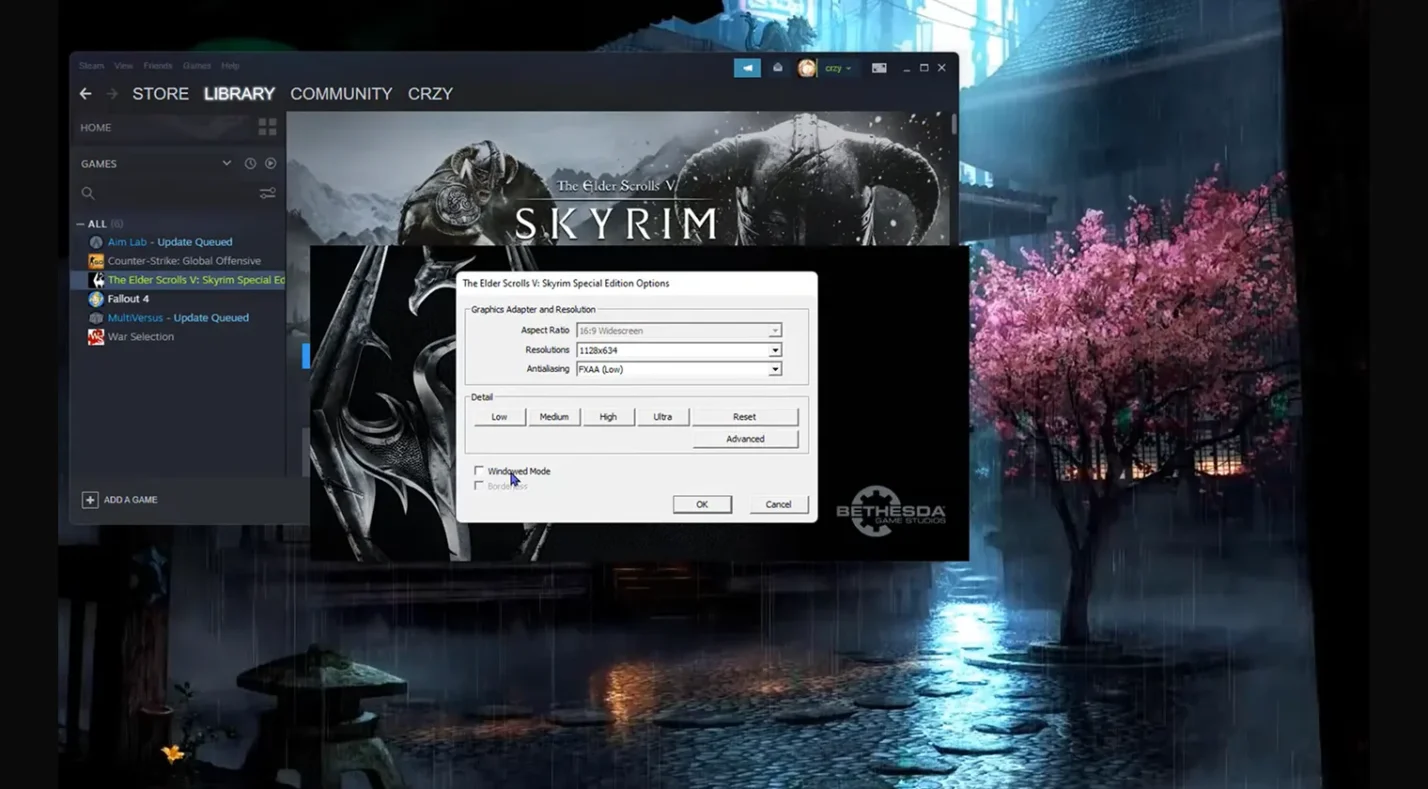Viewport: 1428px width, 789px height.
Task: Open the library filter sliders icon
Action: [x=267, y=192]
